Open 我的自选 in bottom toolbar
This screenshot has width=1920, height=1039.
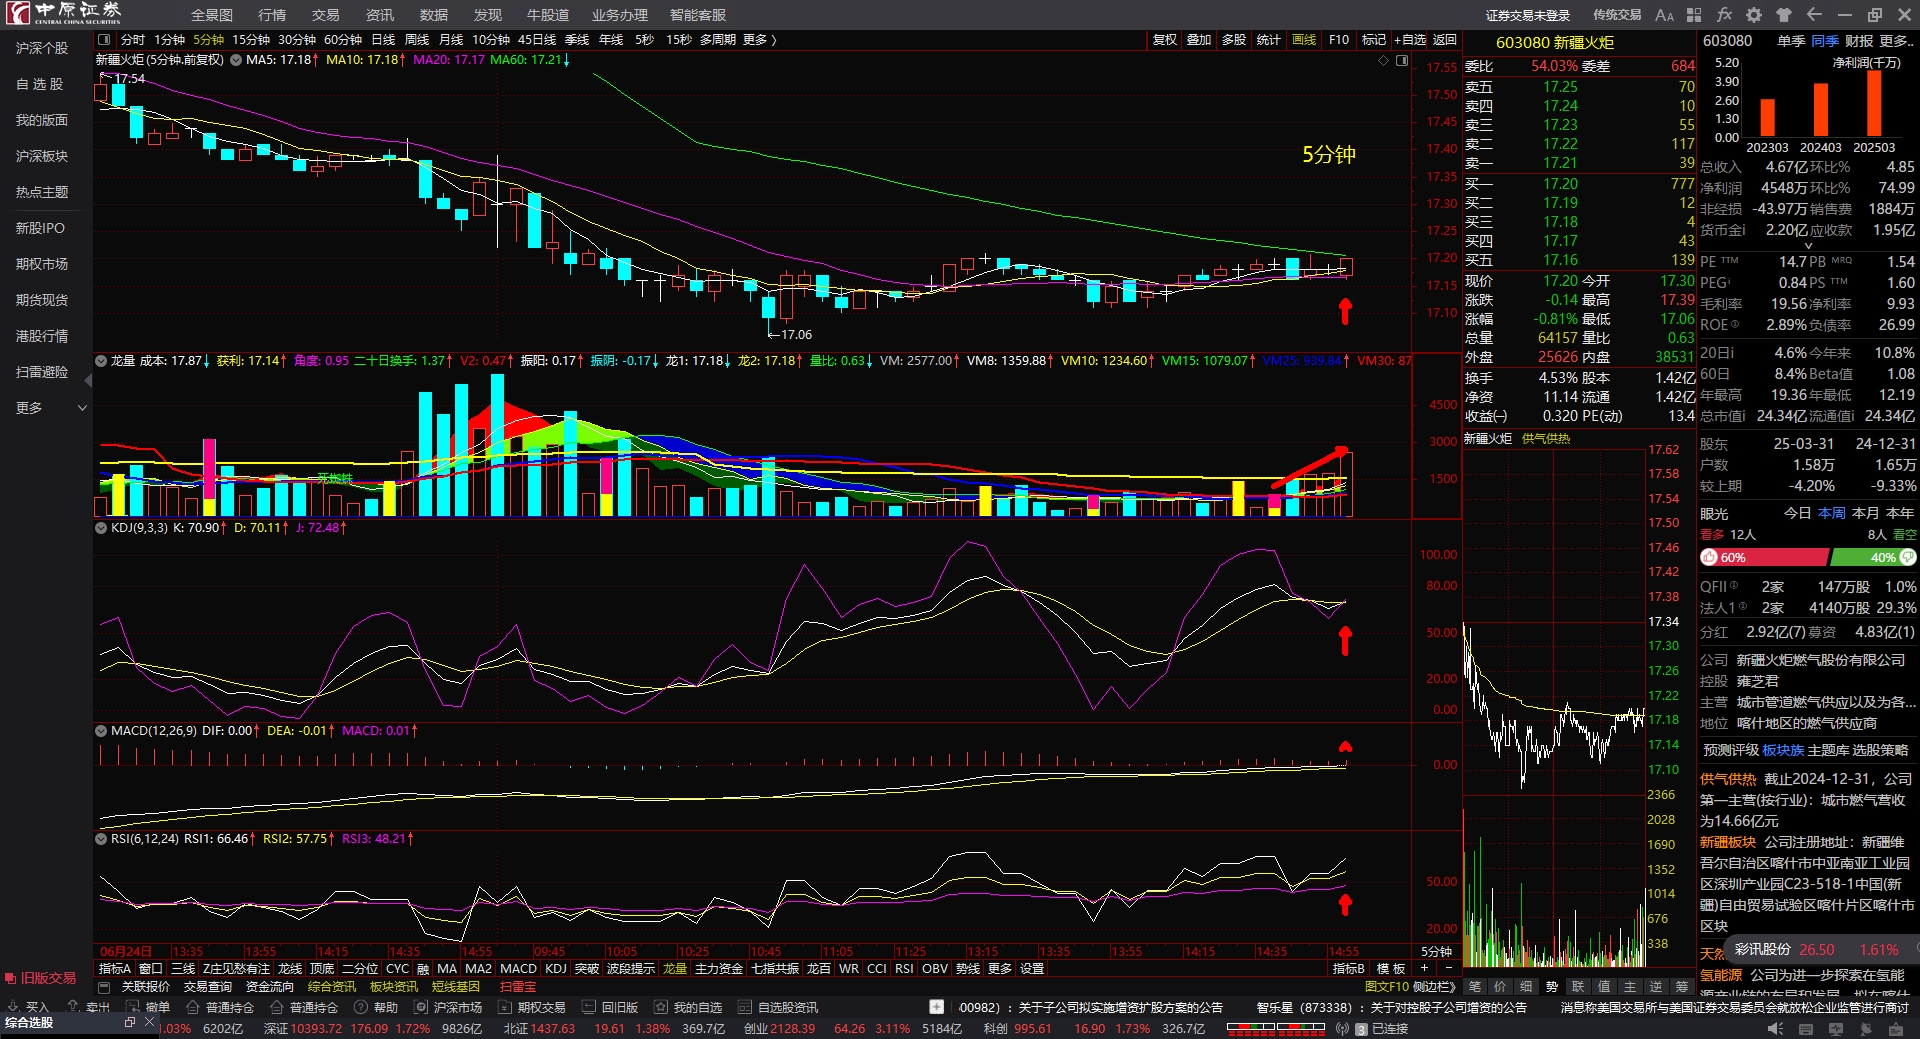click(689, 1007)
